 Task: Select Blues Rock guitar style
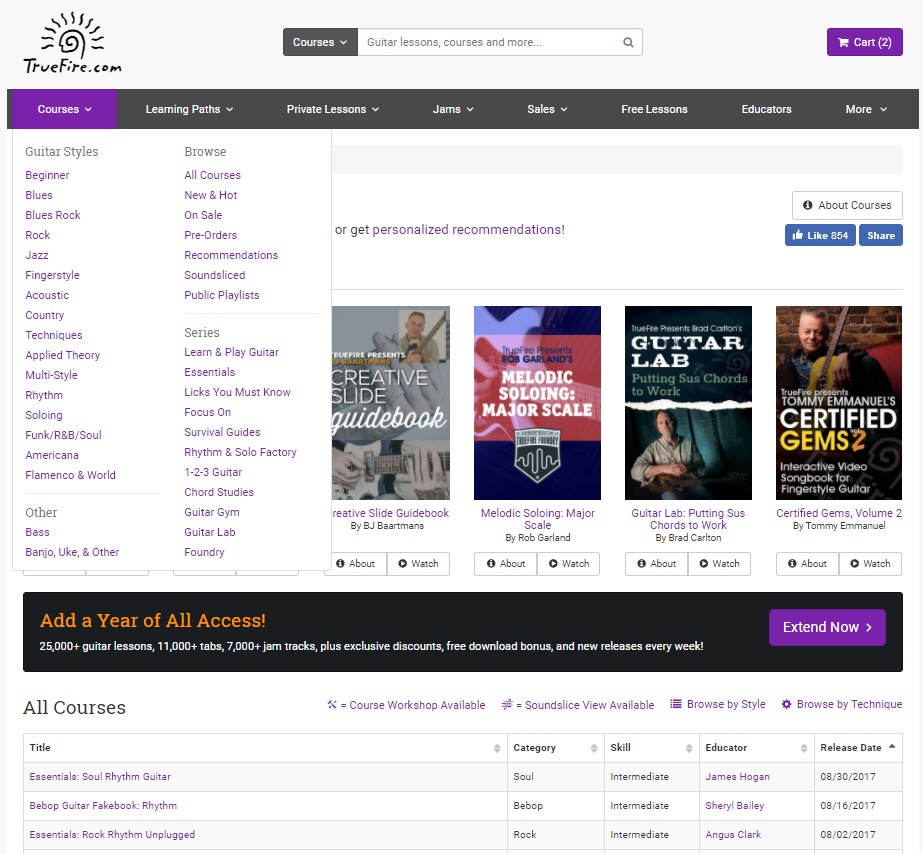click(x=53, y=215)
